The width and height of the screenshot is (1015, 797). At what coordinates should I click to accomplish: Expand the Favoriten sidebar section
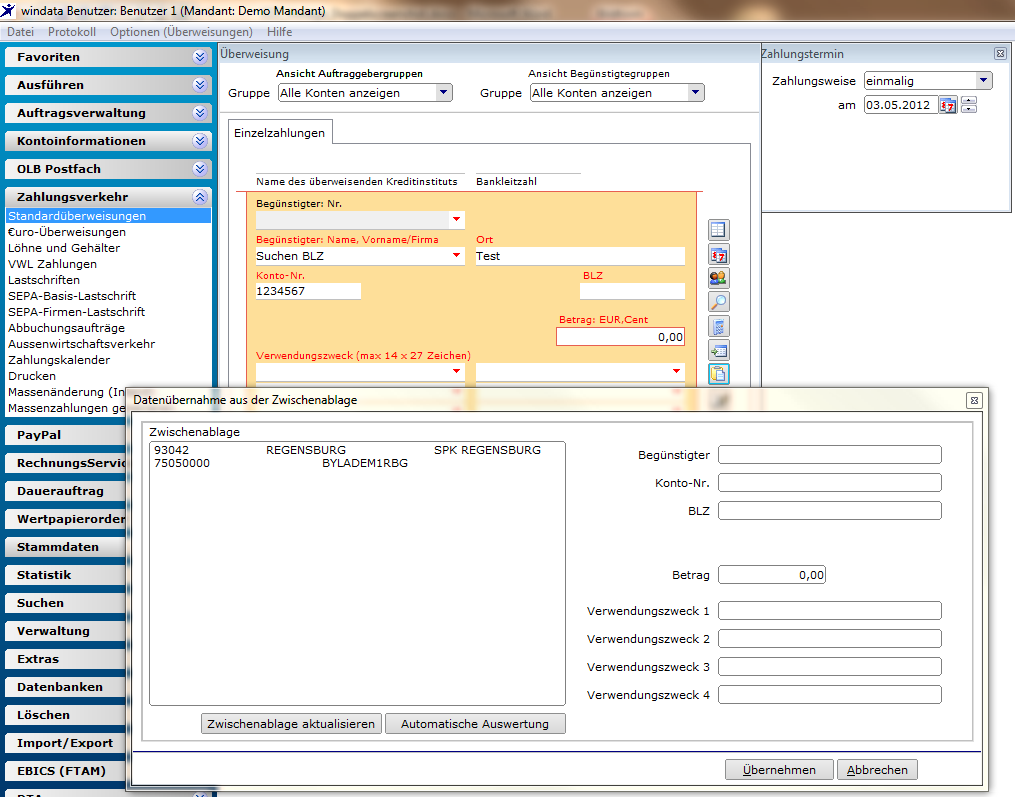click(200, 57)
